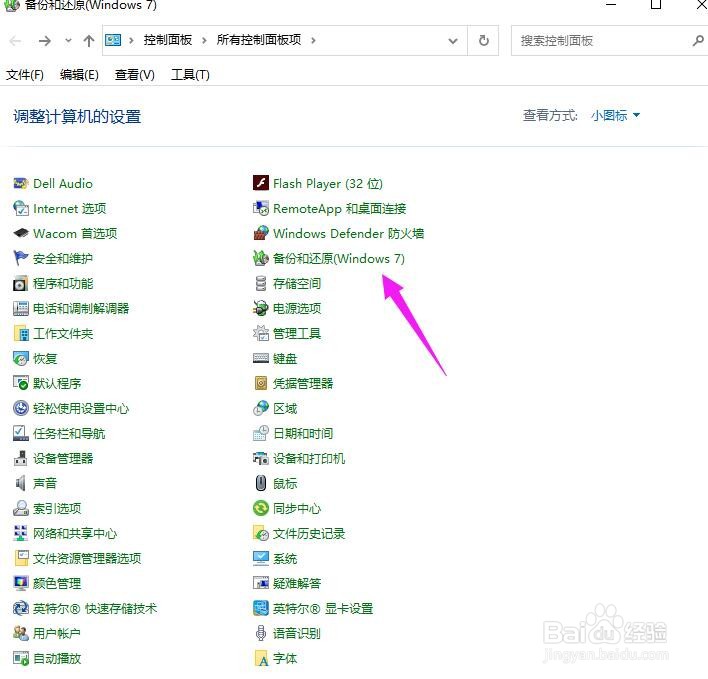Click the 备份和还原(Windows 7) icon
Viewport: 708px width, 679px height.
(x=261, y=258)
